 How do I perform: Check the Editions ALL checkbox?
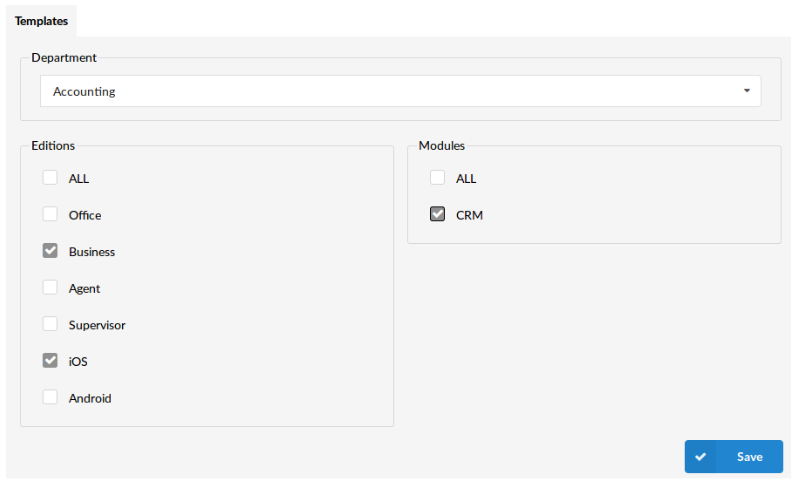coord(50,177)
